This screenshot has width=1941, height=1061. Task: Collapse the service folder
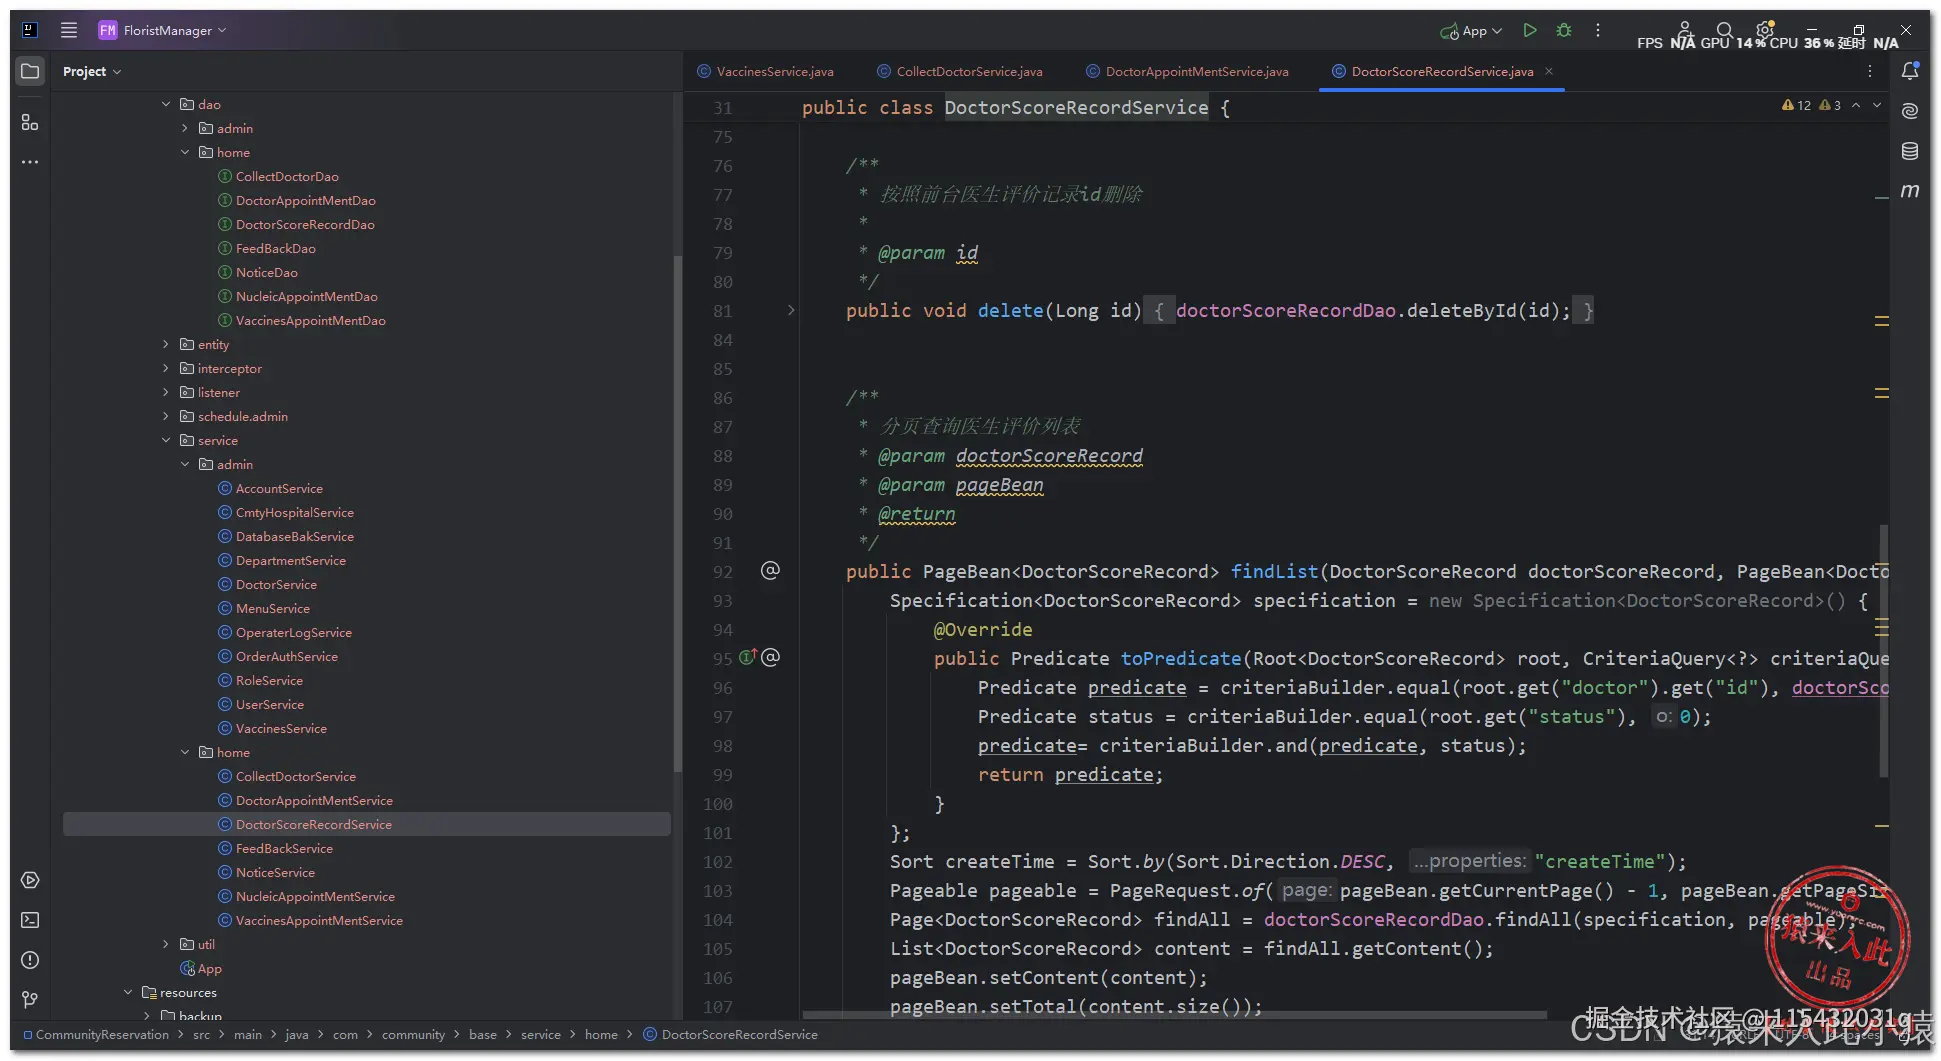coord(166,440)
